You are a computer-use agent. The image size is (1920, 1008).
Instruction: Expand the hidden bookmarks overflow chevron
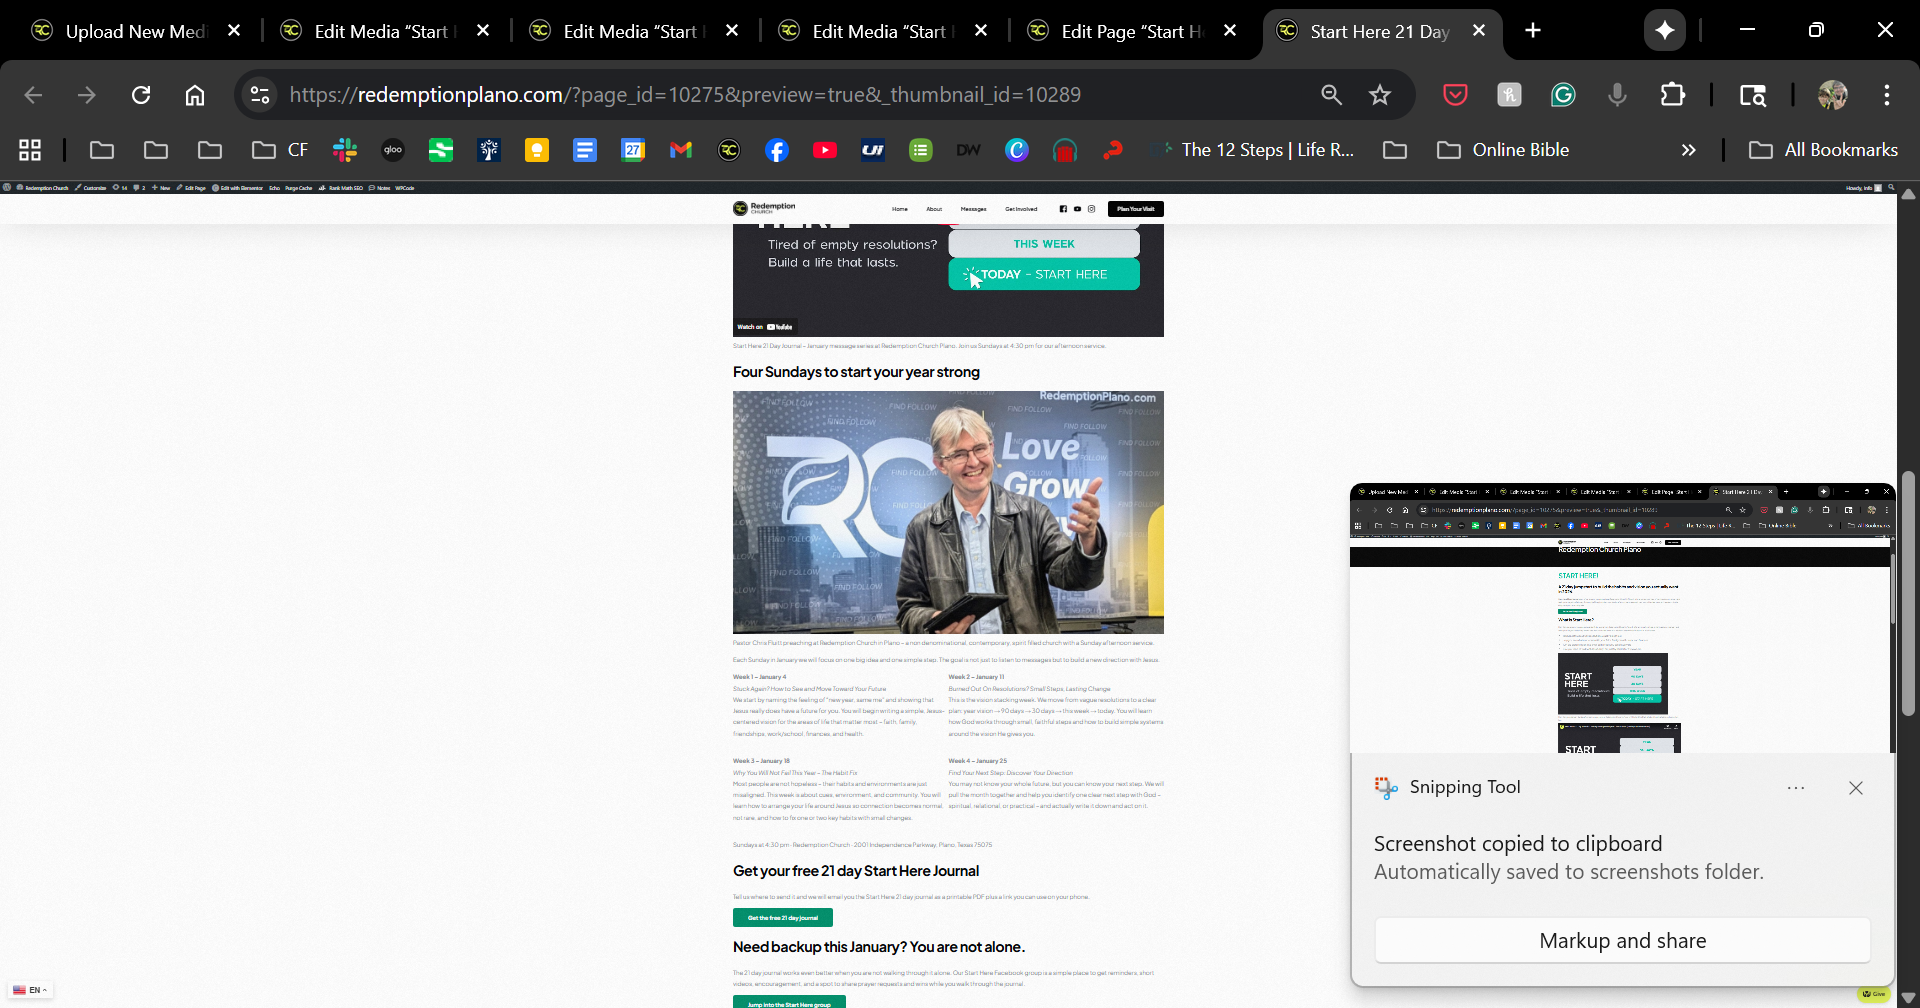[x=1689, y=150]
